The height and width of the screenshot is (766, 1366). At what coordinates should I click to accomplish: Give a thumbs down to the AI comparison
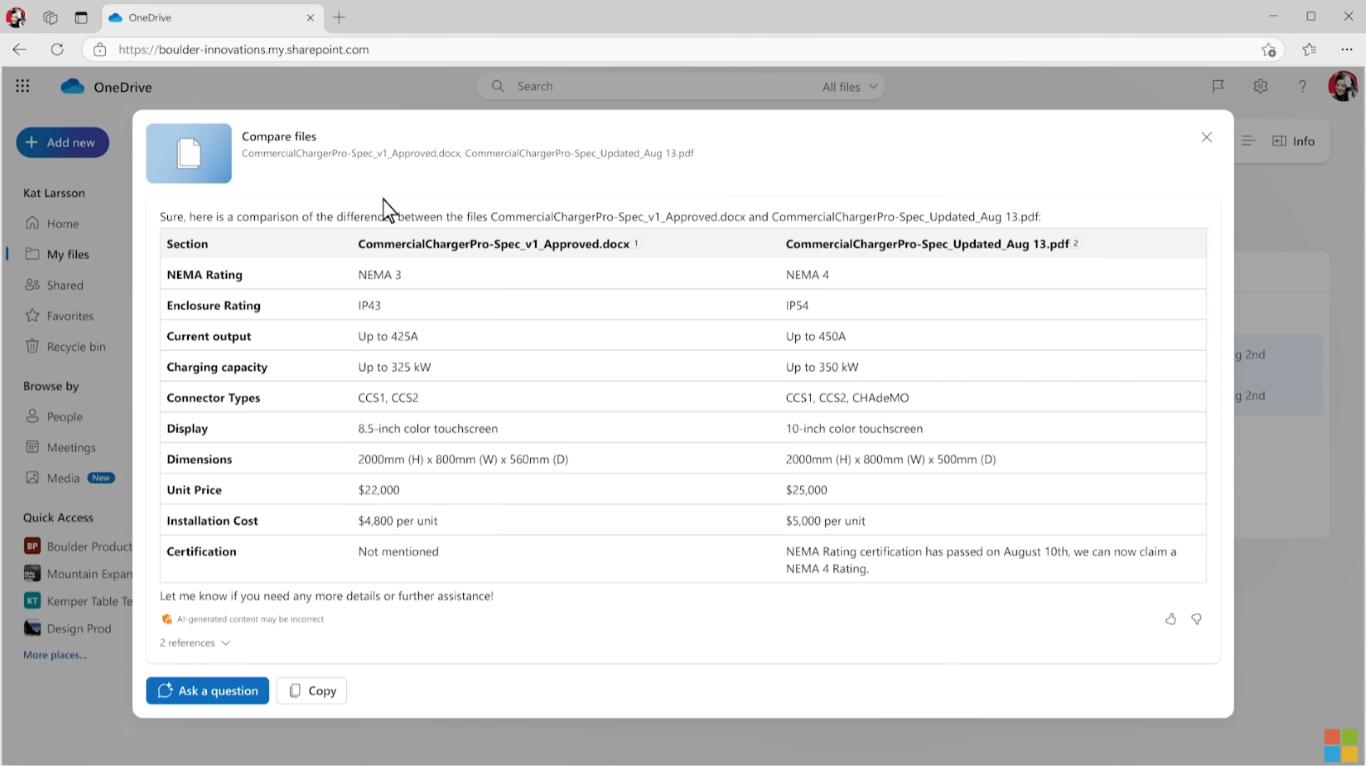pyautogui.click(x=1196, y=619)
